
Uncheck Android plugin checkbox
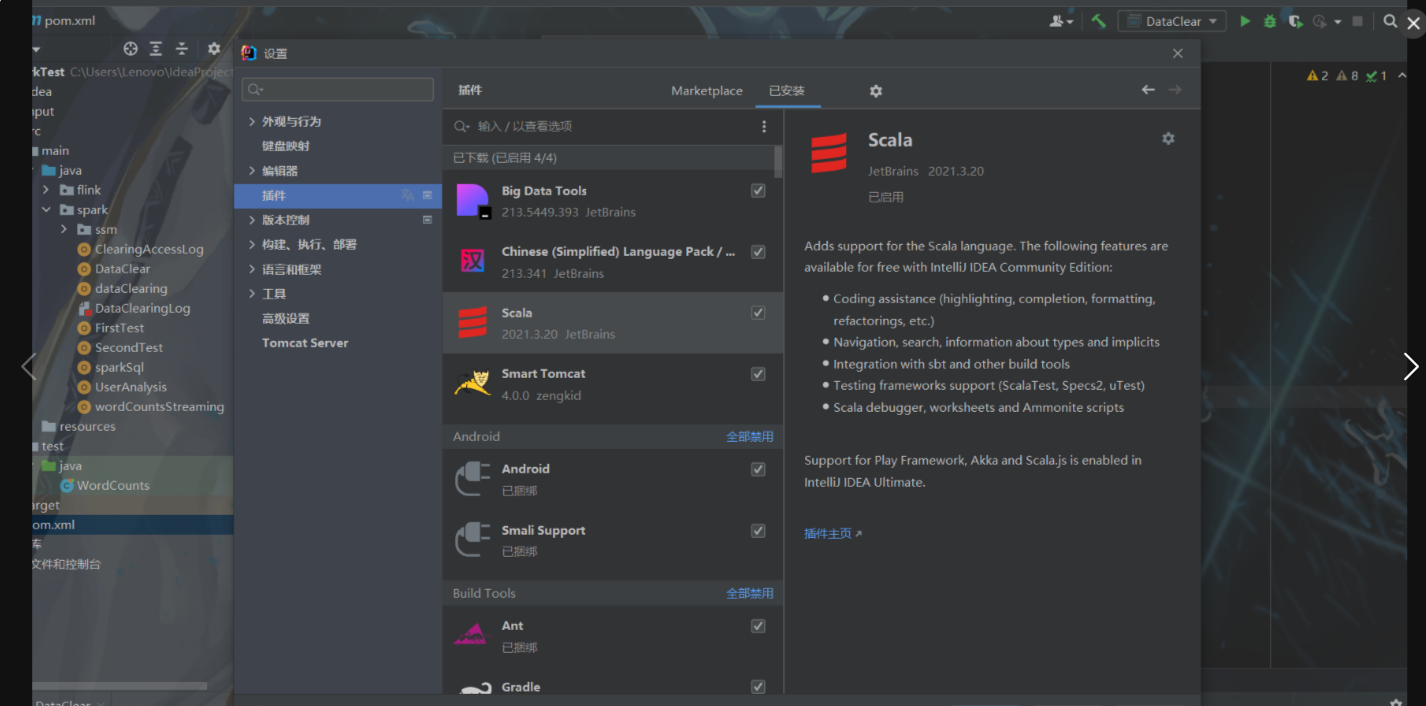(x=758, y=469)
